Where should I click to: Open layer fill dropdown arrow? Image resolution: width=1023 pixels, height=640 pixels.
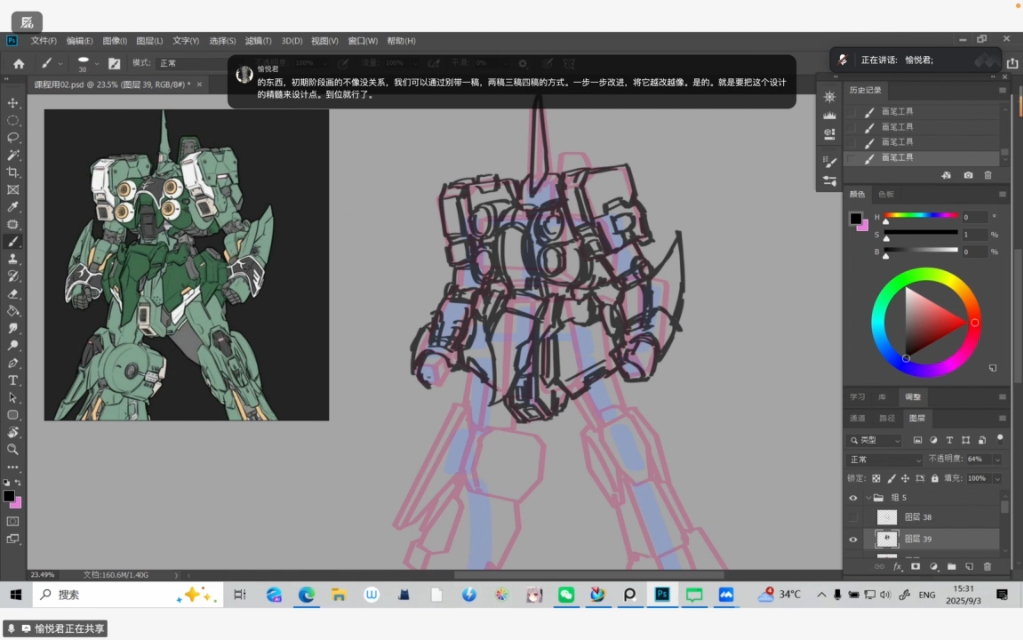[x=997, y=478]
